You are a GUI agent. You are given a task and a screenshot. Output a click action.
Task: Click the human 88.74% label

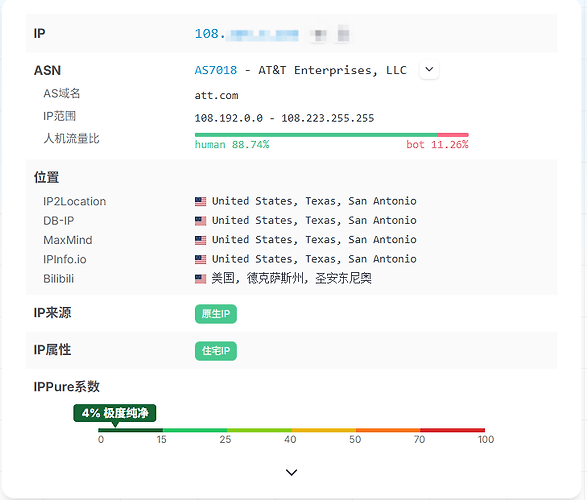pyautogui.click(x=232, y=144)
